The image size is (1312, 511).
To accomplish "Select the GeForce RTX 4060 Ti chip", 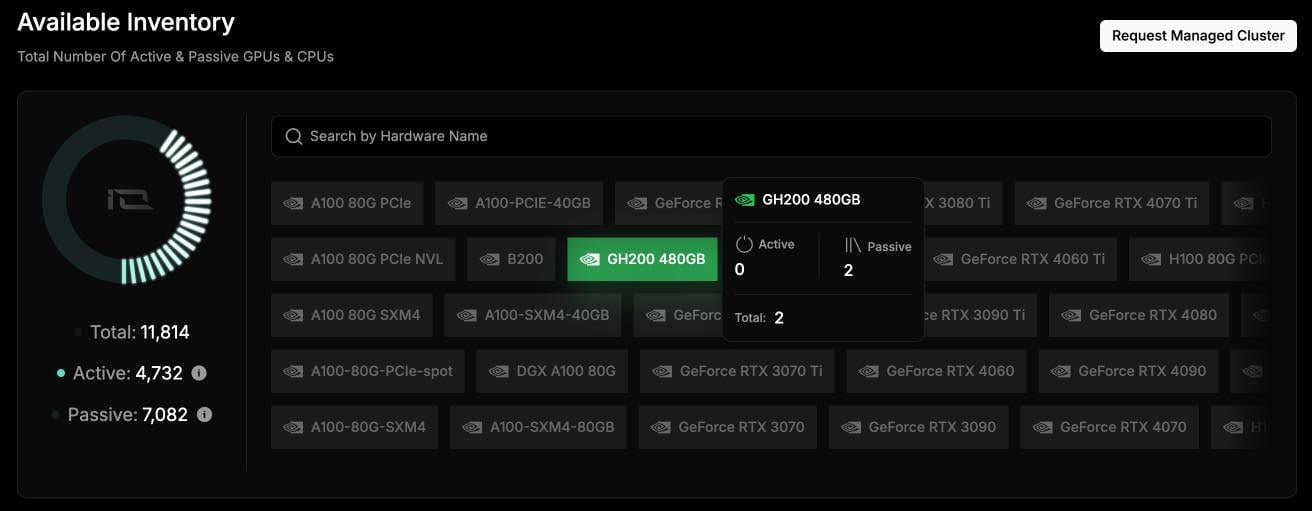I will coord(1019,259).
